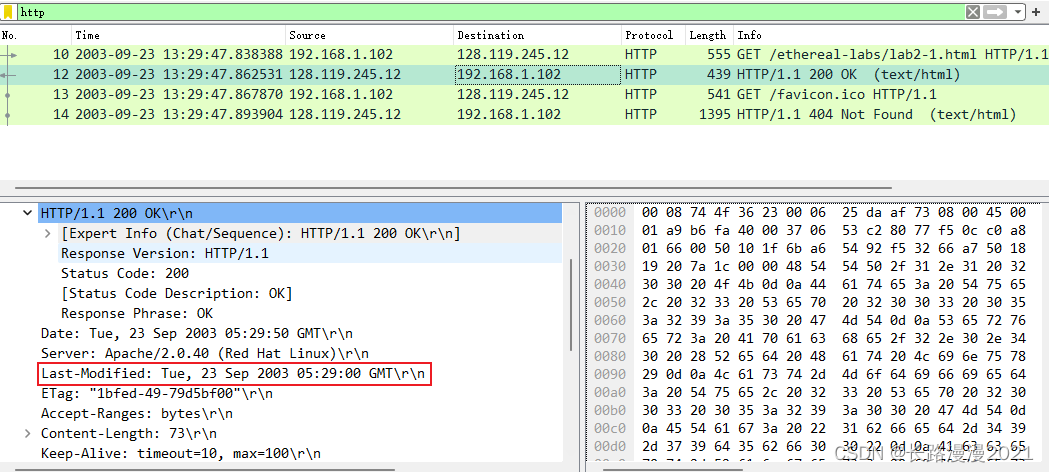Select the Date header line

197,334
